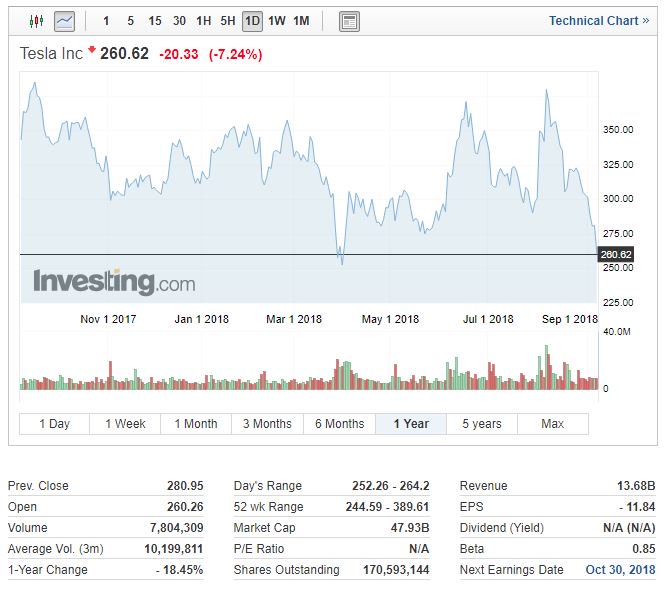
Task: Click the May 1 2018 axis date
Action: (x=390, y=319)
